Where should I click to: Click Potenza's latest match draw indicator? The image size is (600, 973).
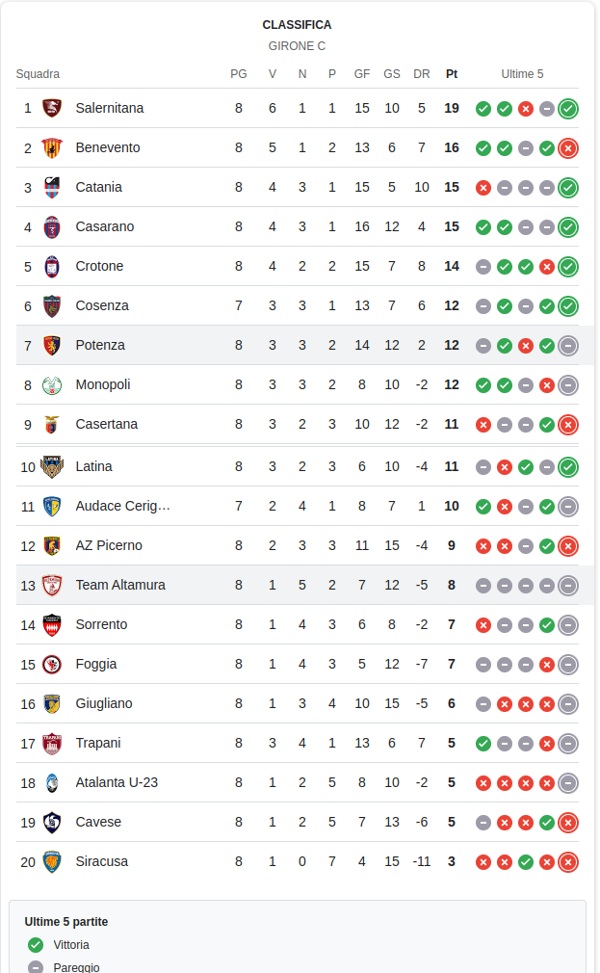(568, 345)
